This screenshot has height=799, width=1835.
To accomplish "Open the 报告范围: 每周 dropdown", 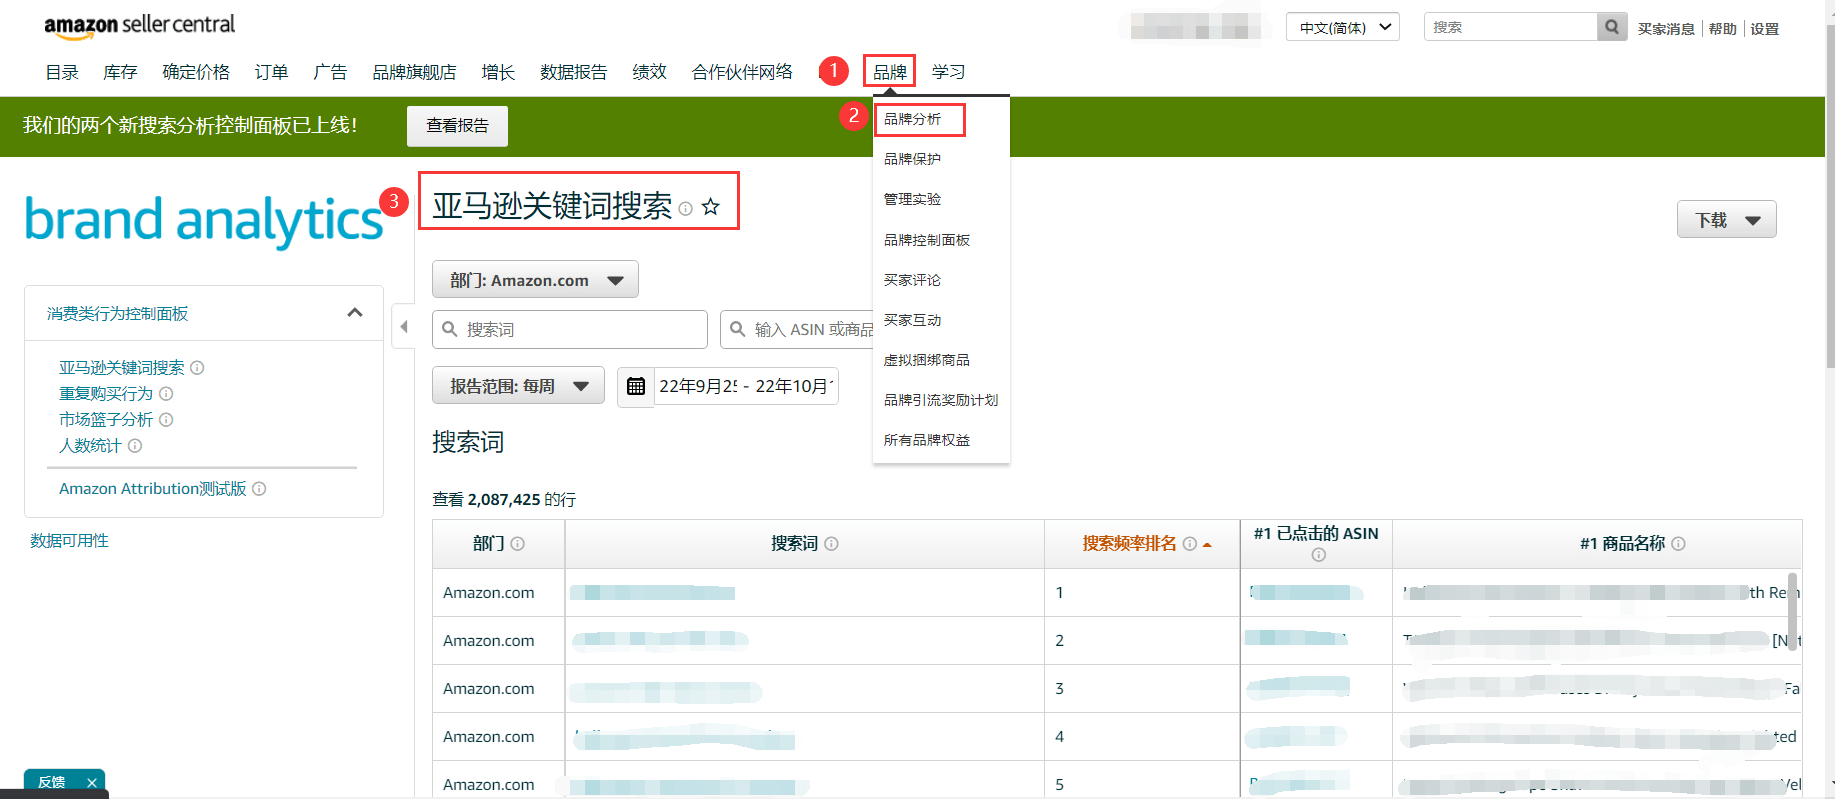I will [518, 386].
